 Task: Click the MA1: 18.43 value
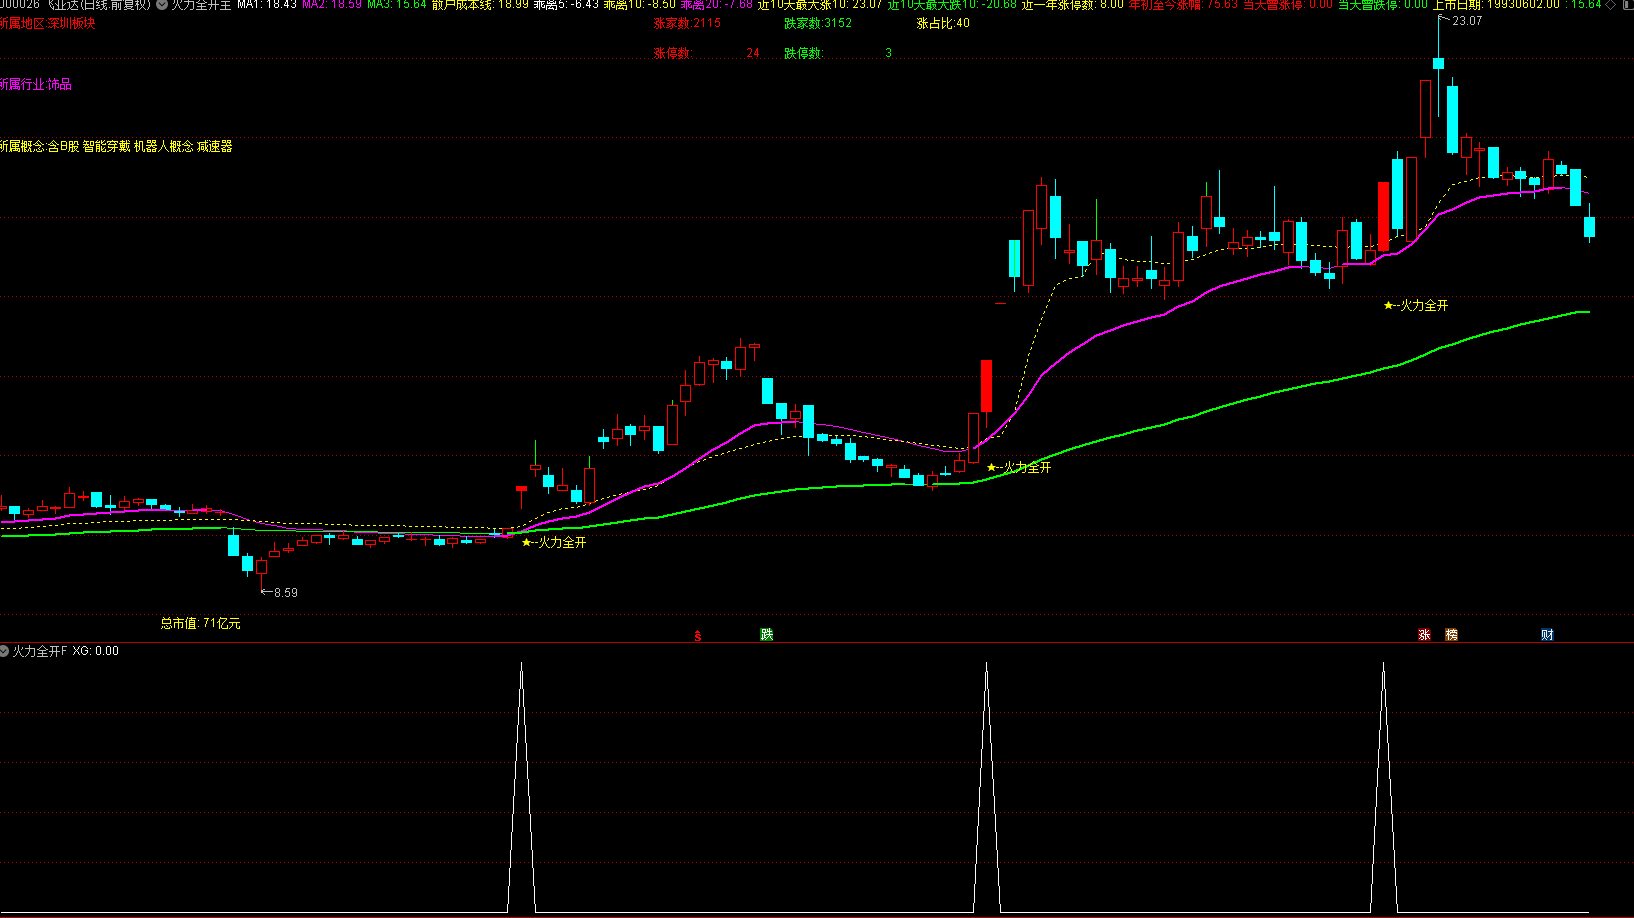267,4
